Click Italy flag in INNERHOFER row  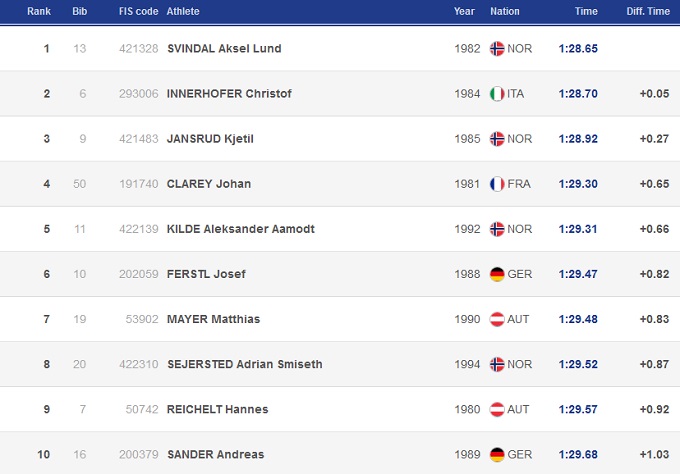coord(497,94)
